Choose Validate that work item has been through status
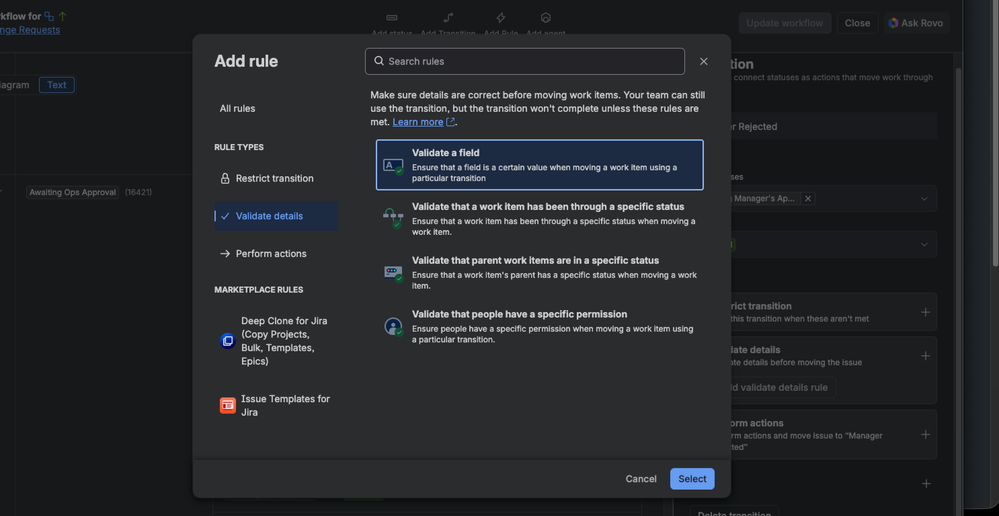Image resolution: width=999 pixels, height=516 pixels. pos(540,219)
